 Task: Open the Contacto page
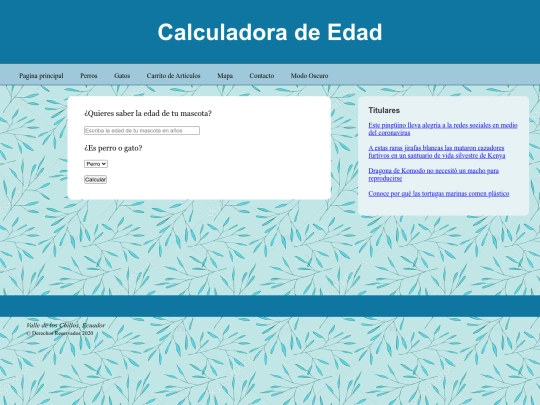click(x=262, y=76)
